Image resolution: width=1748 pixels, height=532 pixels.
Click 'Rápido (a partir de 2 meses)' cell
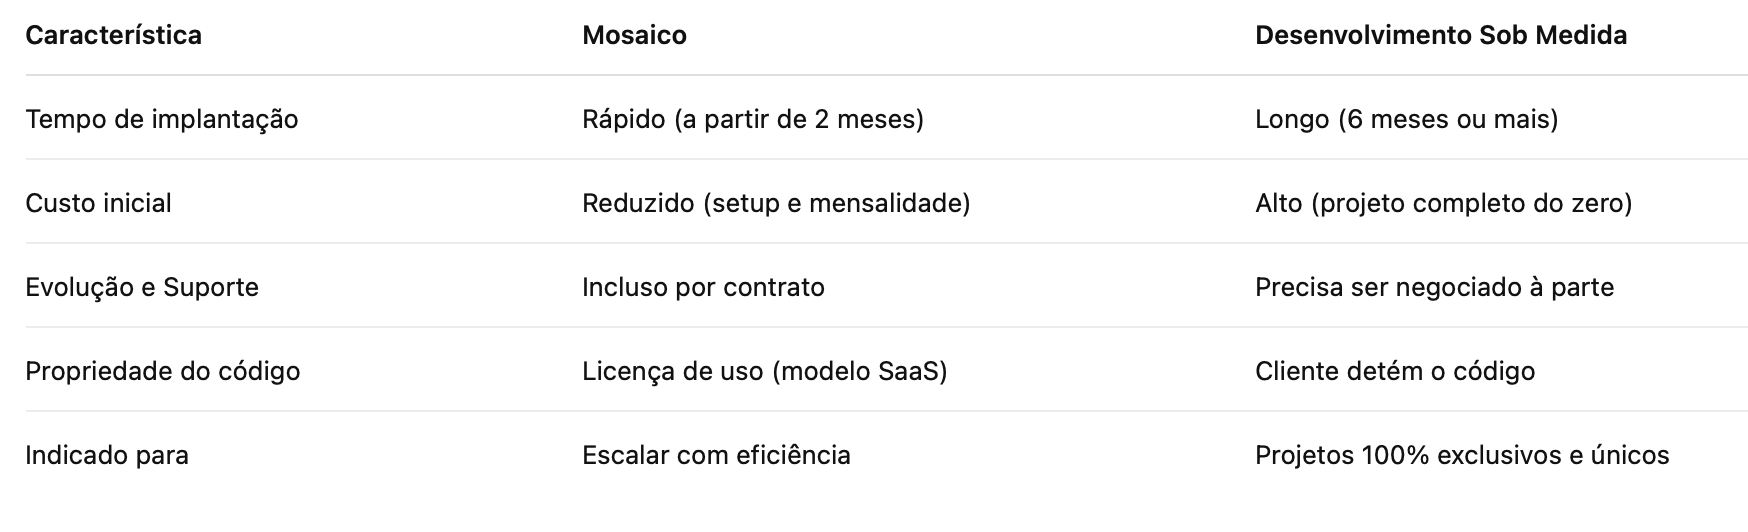click(752, 119)
